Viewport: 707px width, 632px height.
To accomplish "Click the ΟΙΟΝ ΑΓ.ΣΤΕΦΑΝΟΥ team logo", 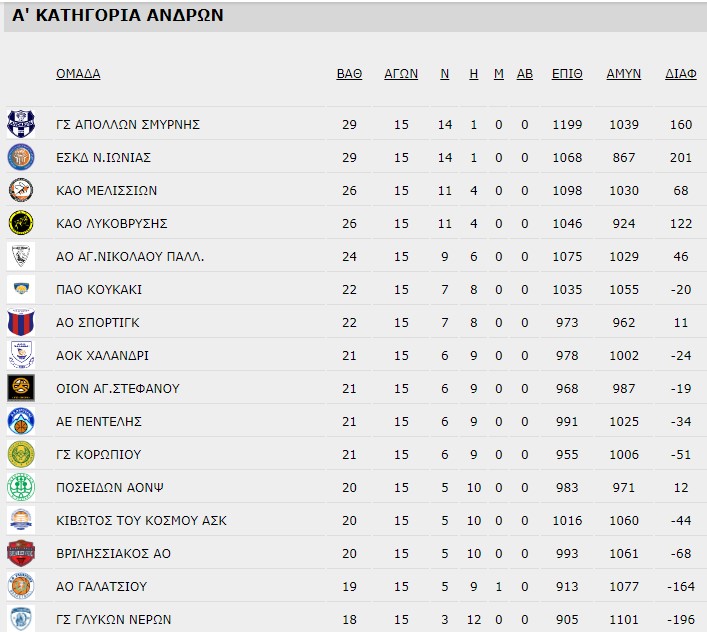I will 21,388.
